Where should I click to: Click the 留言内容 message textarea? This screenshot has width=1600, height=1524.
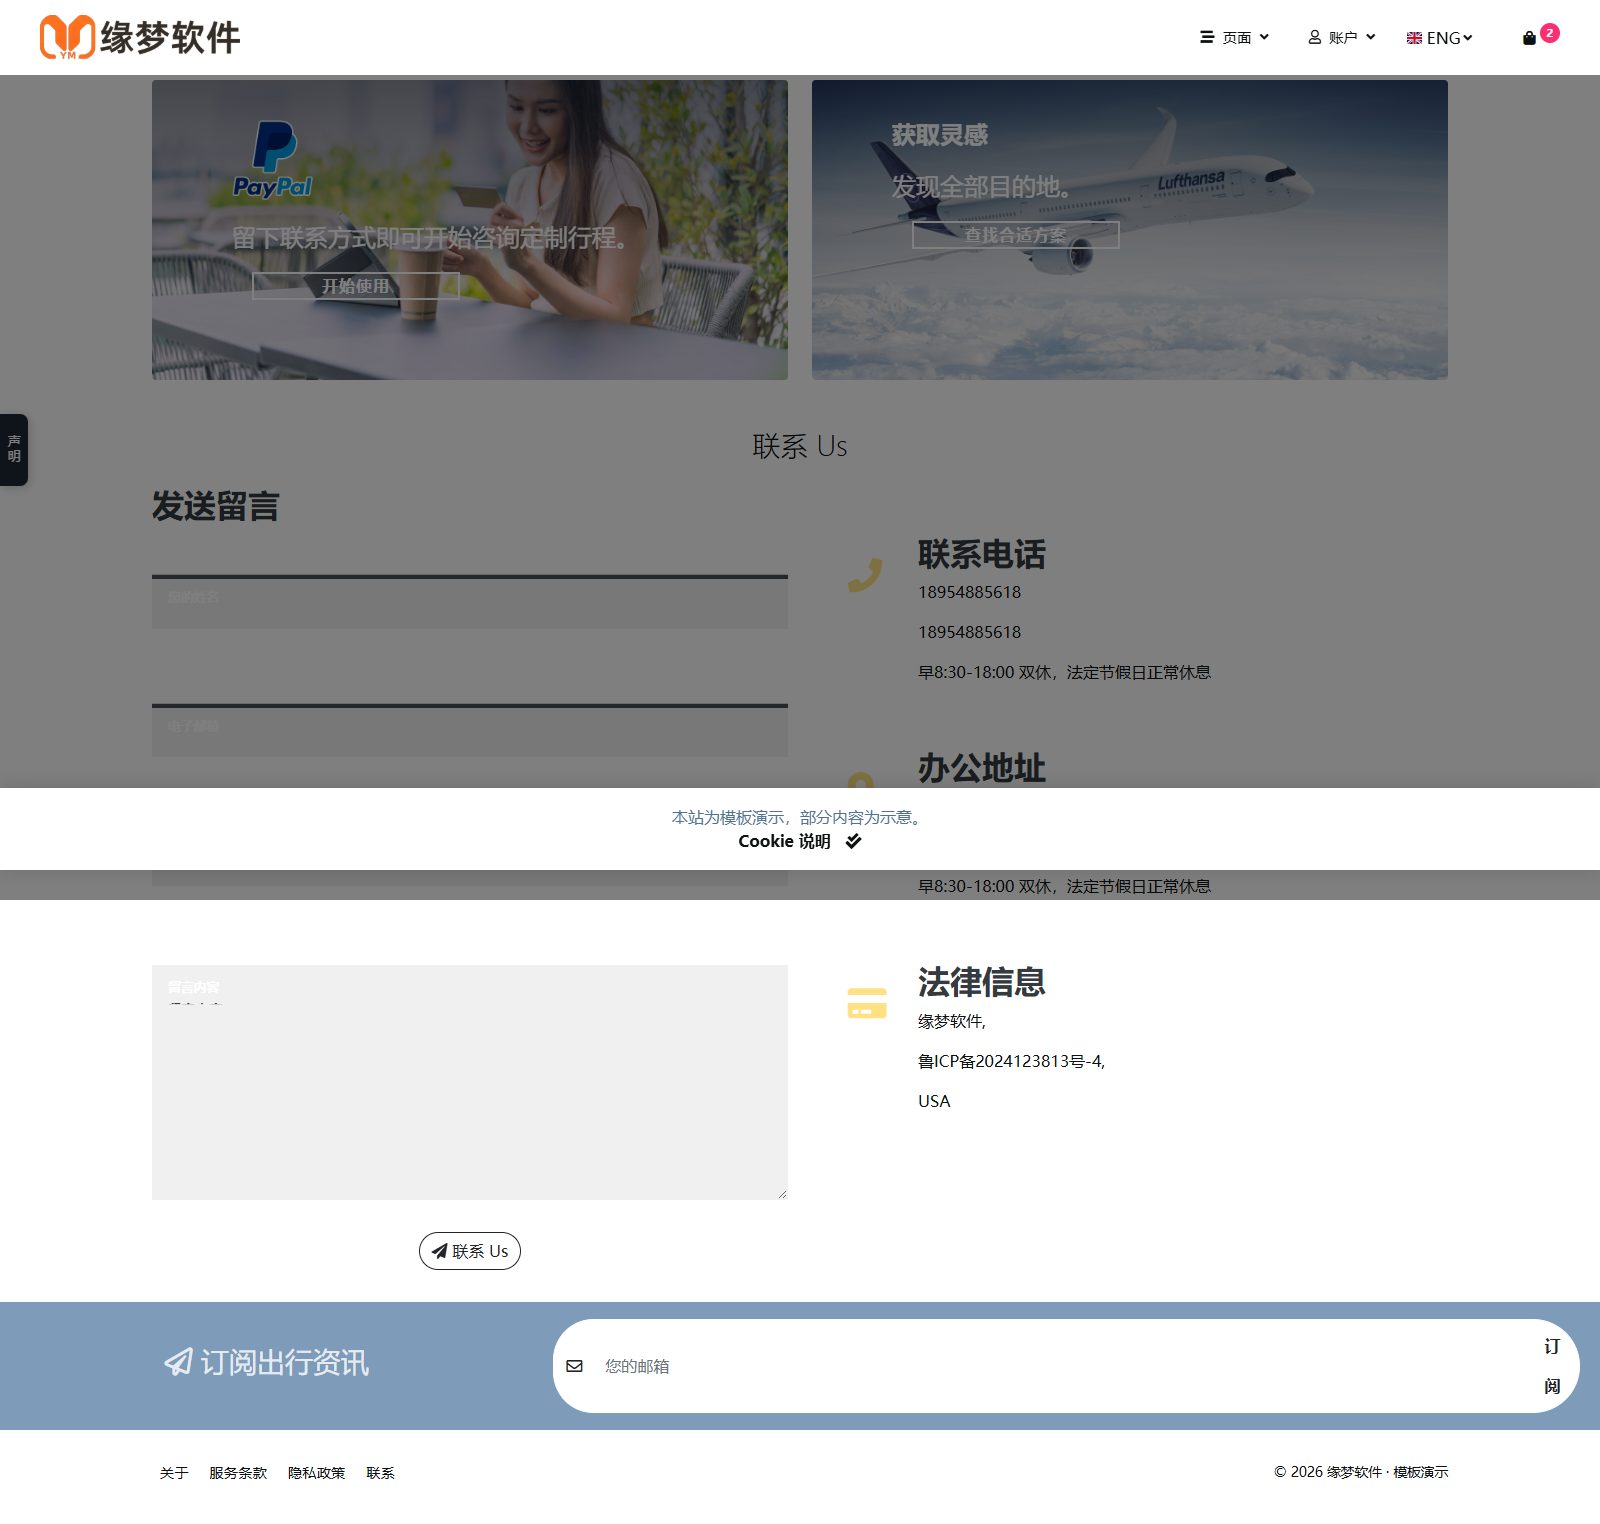[470, 1082]
